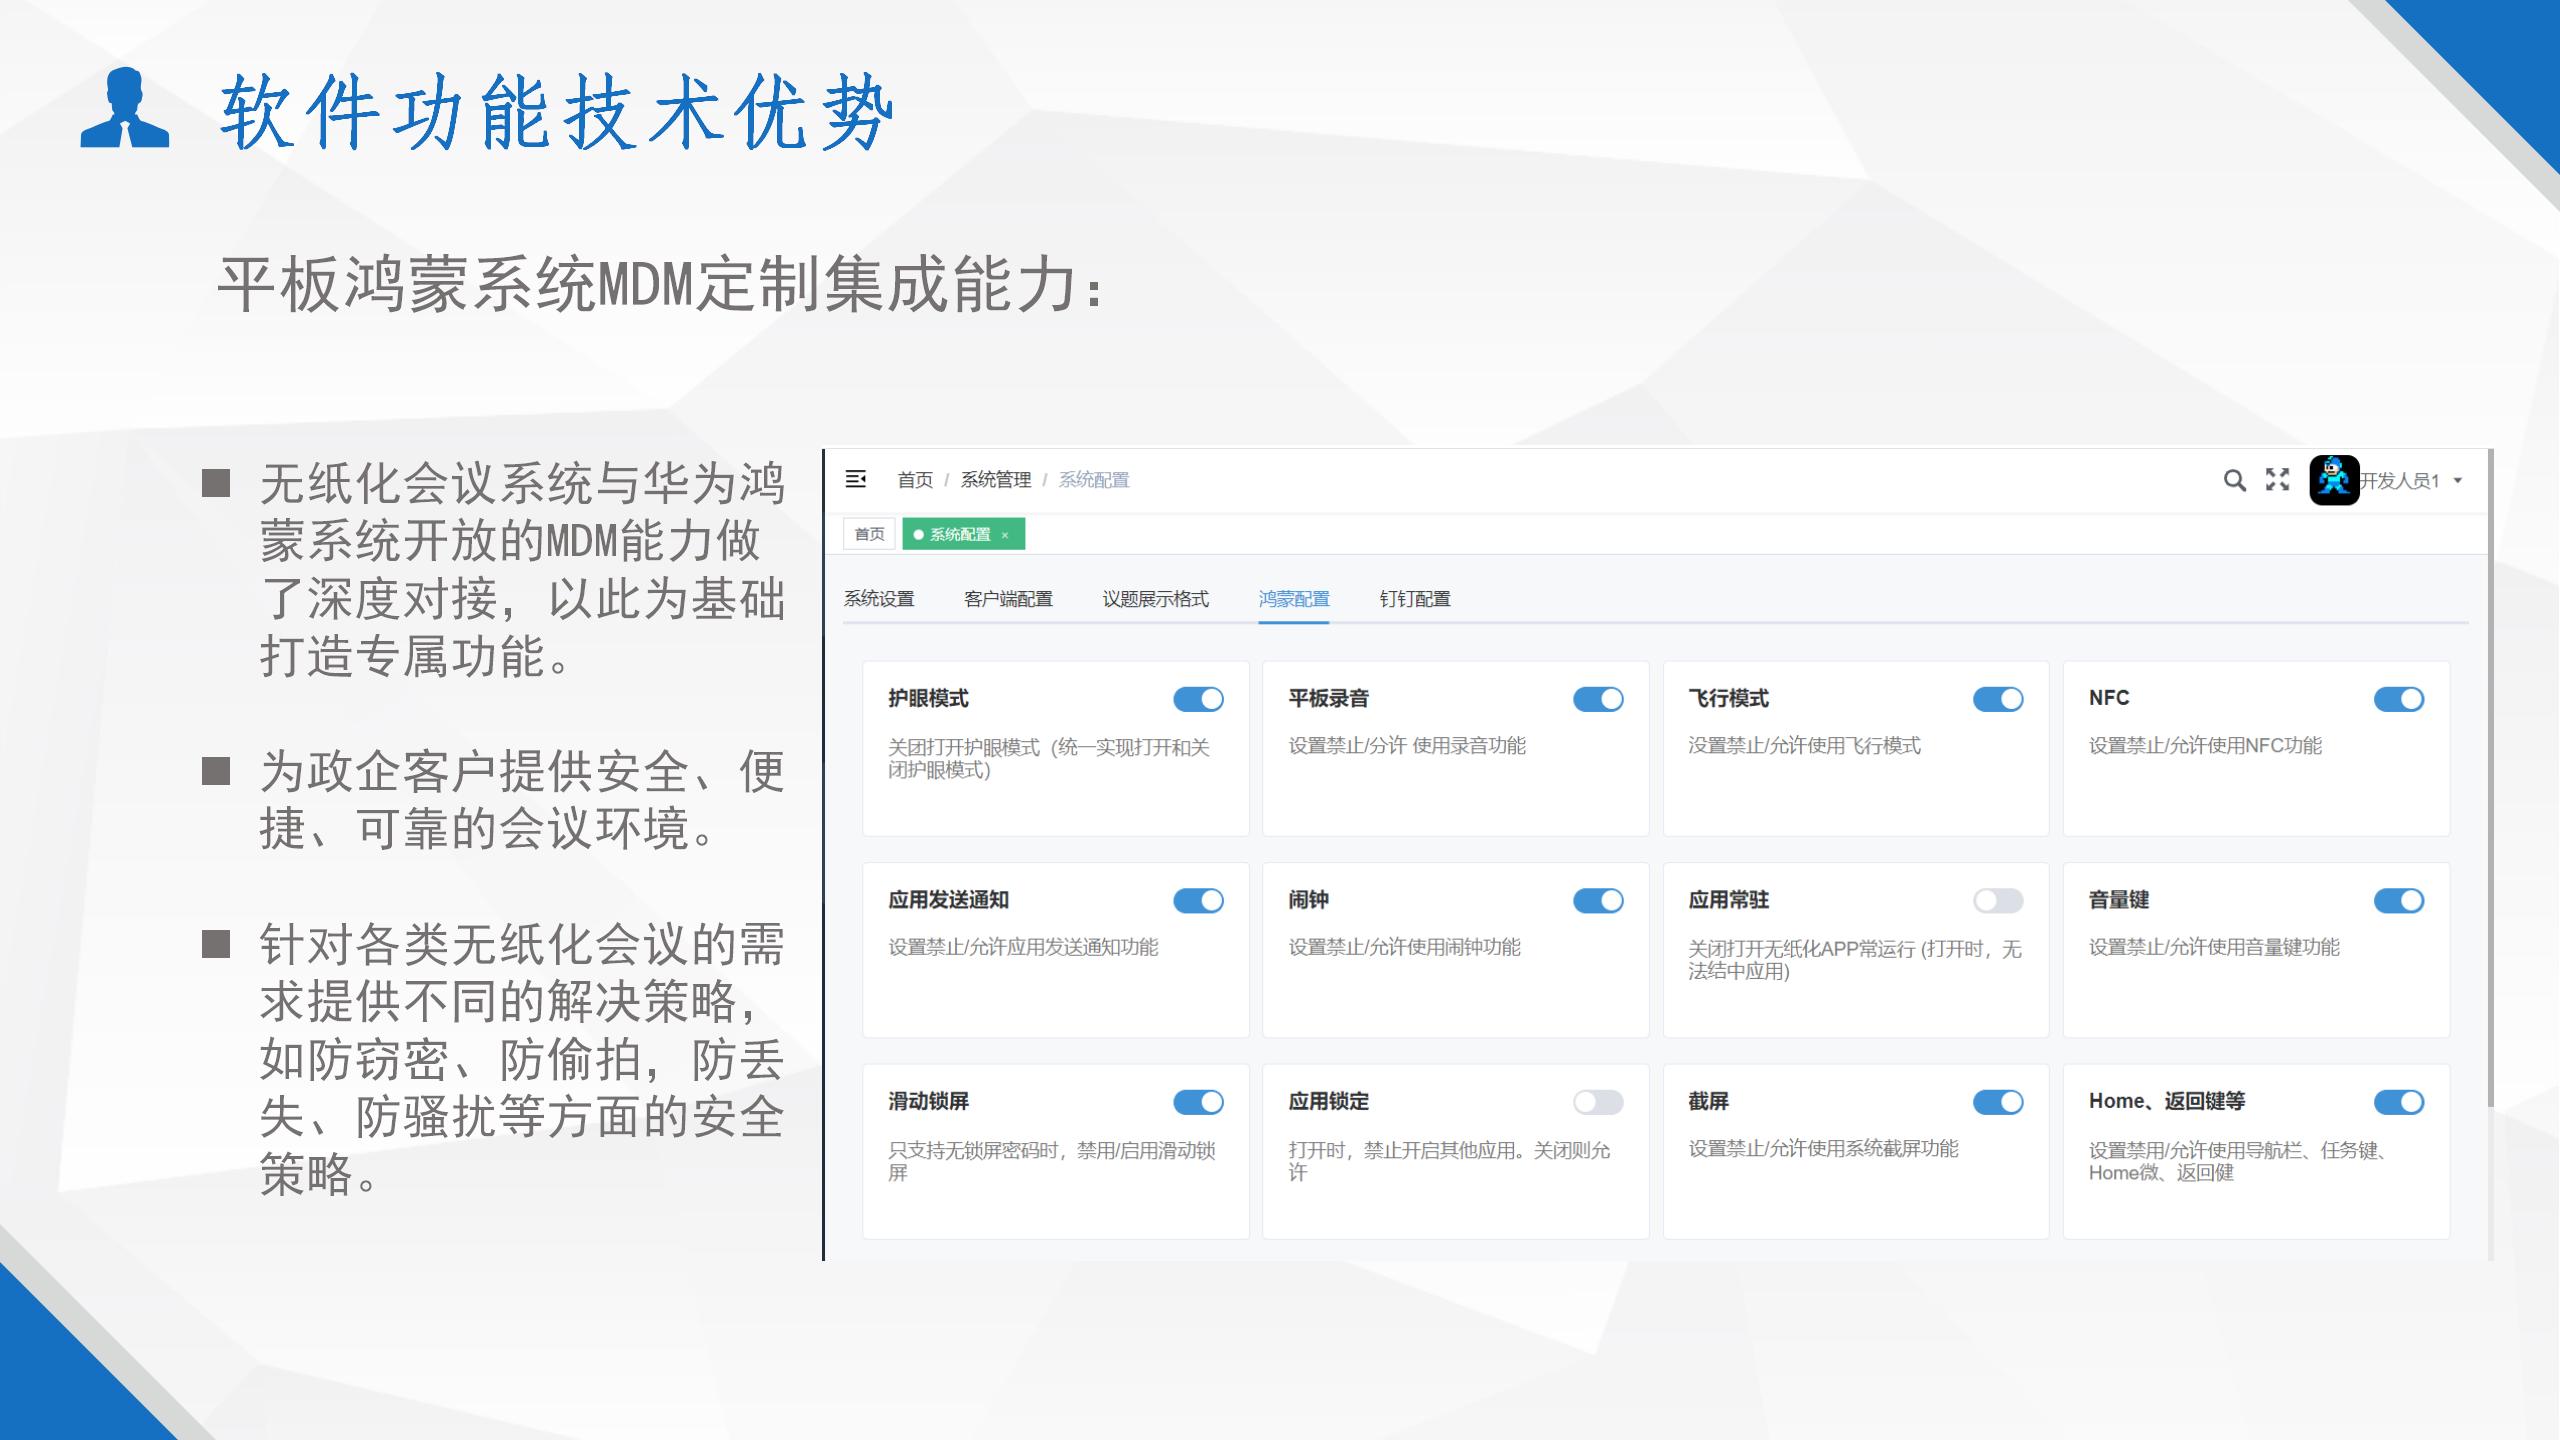
Task: Enable the 应用锁定 switch
Action: (x=1598, y=1102)
